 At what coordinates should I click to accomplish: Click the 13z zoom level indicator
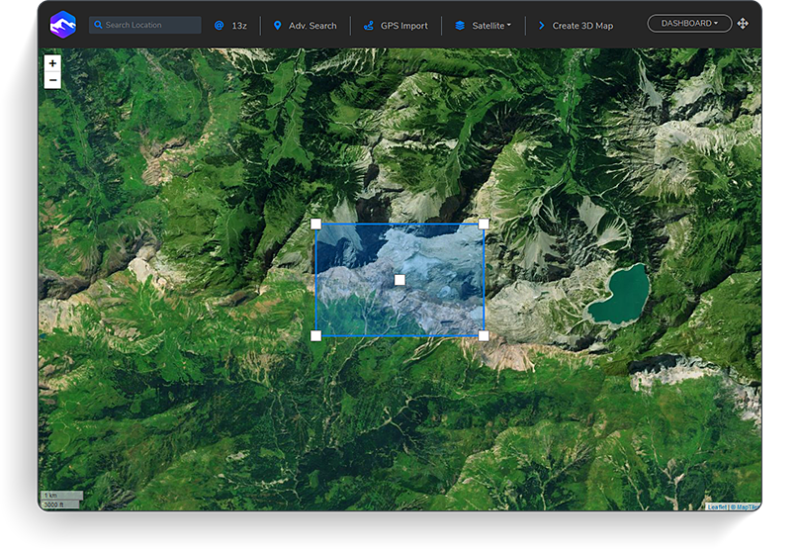click(x=239, y=26)
